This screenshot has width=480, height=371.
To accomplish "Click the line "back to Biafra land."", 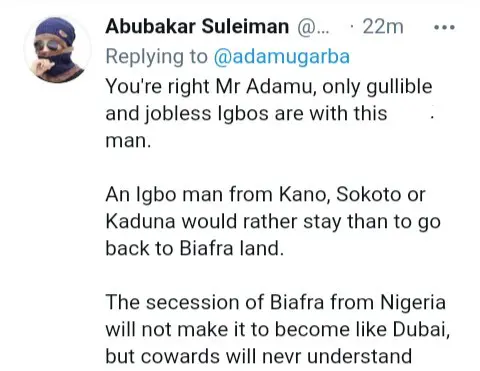I will 195,248.
